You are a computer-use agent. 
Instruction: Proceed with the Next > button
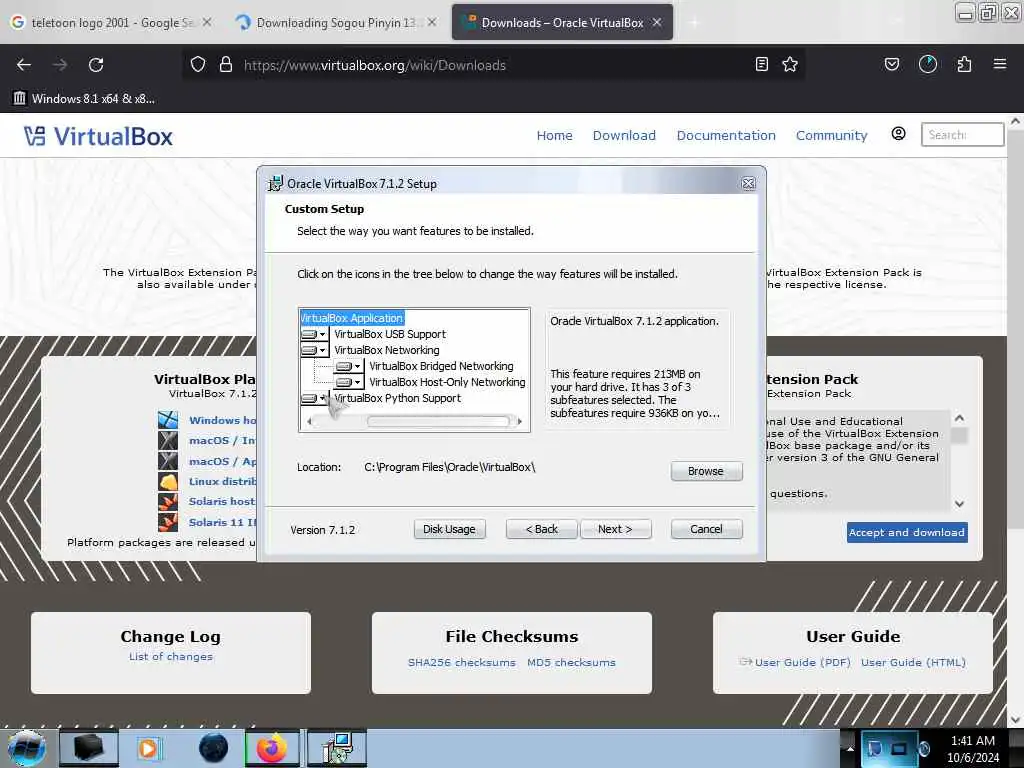[x=615, y=529]
